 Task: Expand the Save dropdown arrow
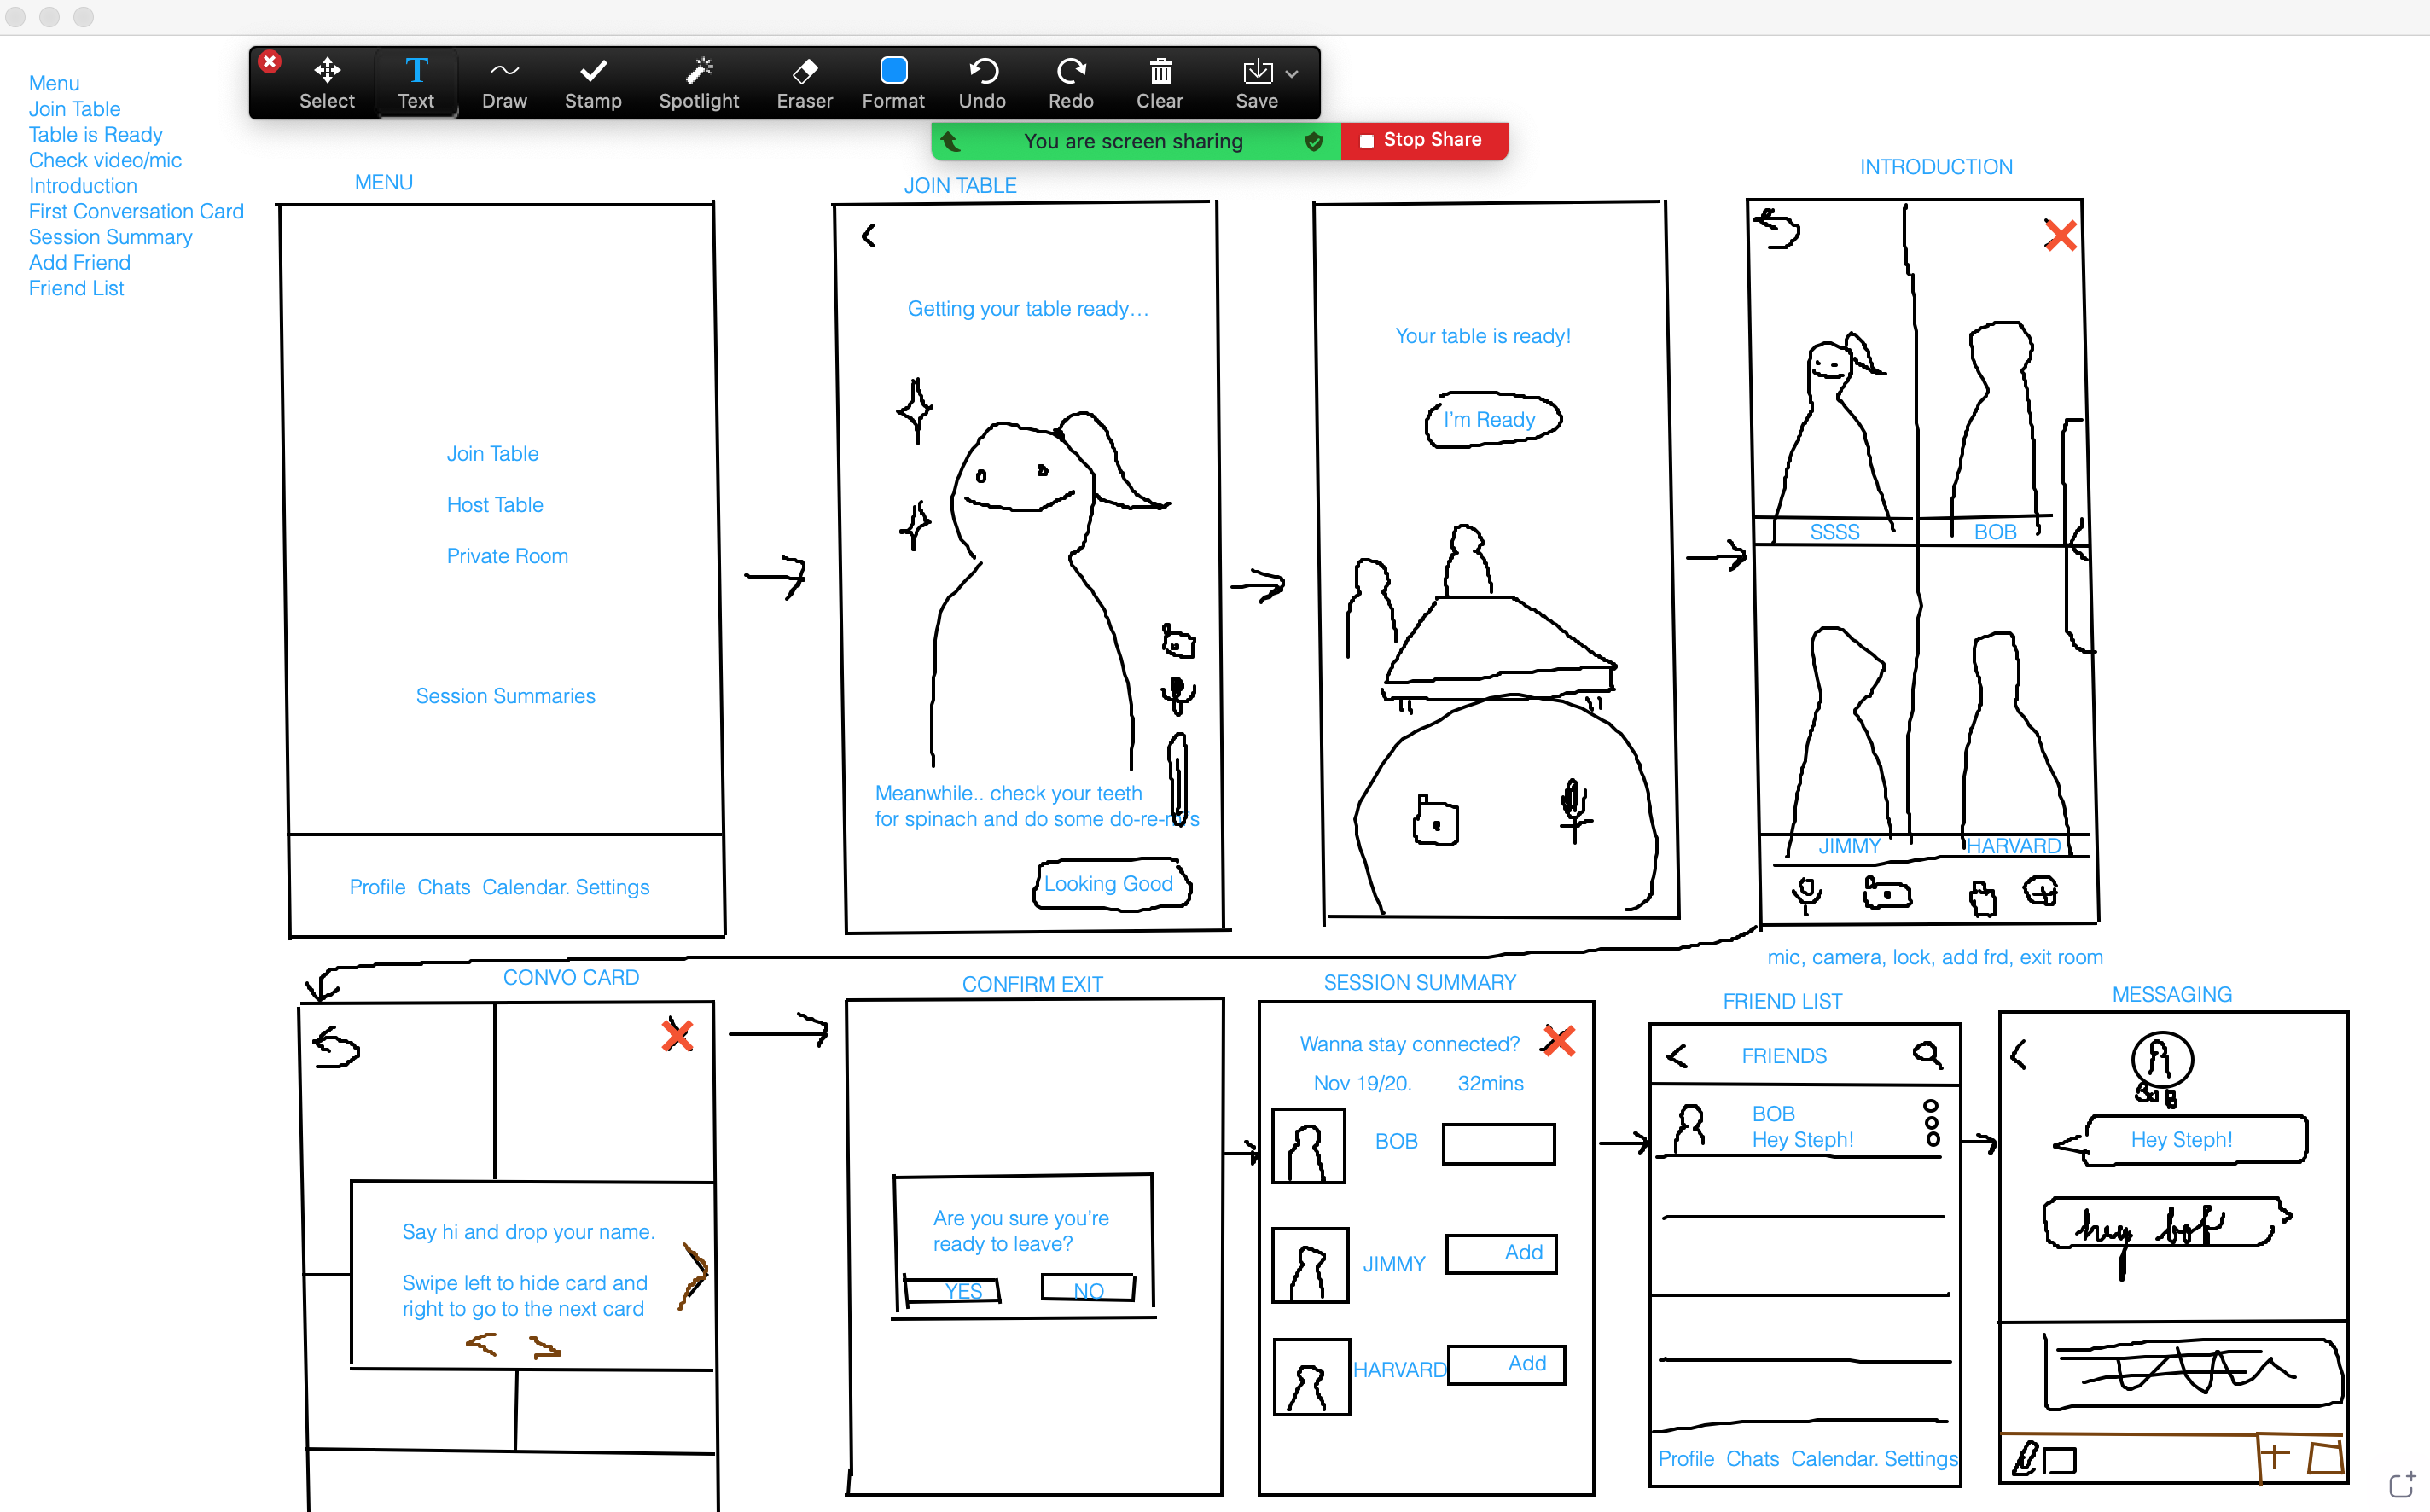click(x=1292, y=74)
